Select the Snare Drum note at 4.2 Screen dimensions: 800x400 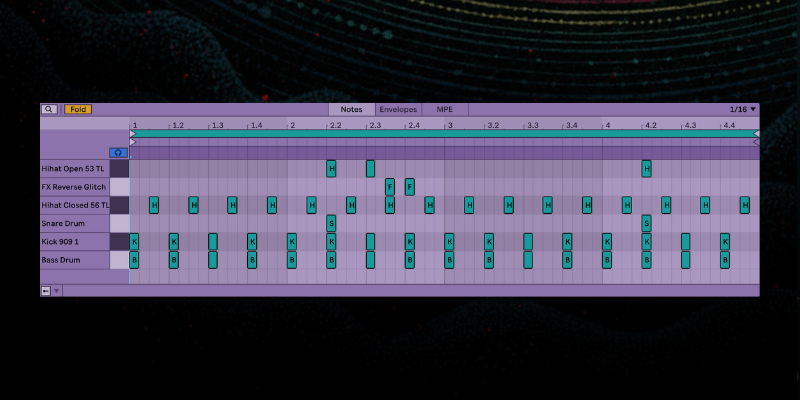(x=647, y=223)
